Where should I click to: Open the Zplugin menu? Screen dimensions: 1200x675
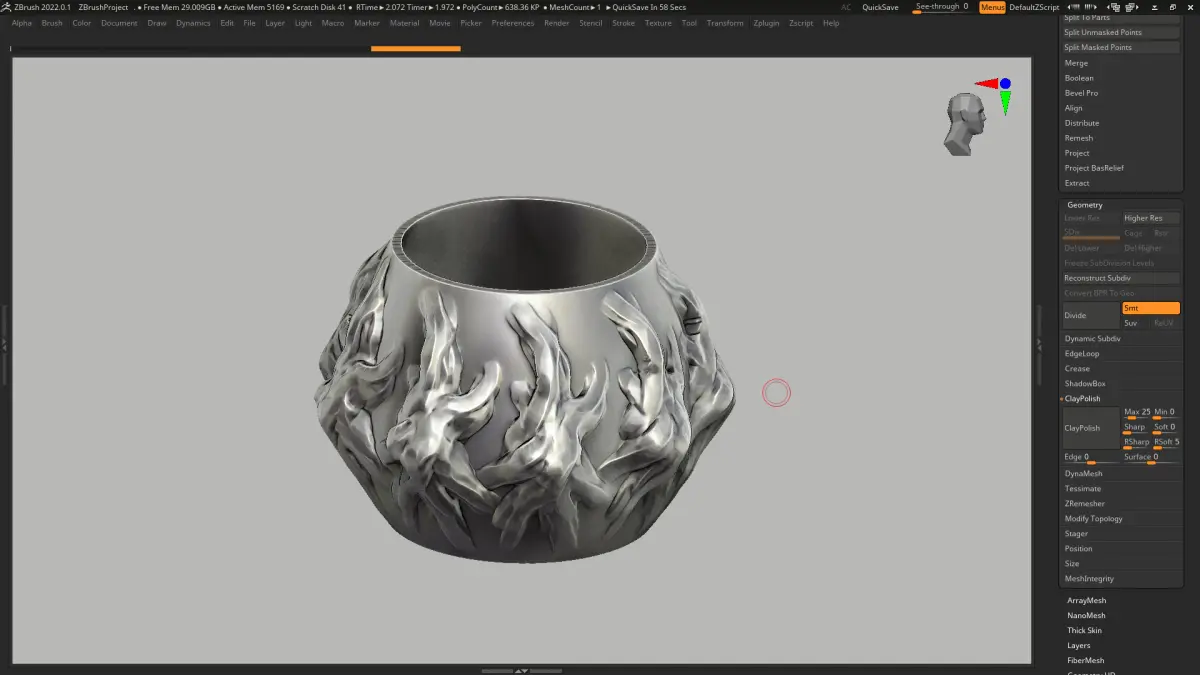[x=766, y=23]
